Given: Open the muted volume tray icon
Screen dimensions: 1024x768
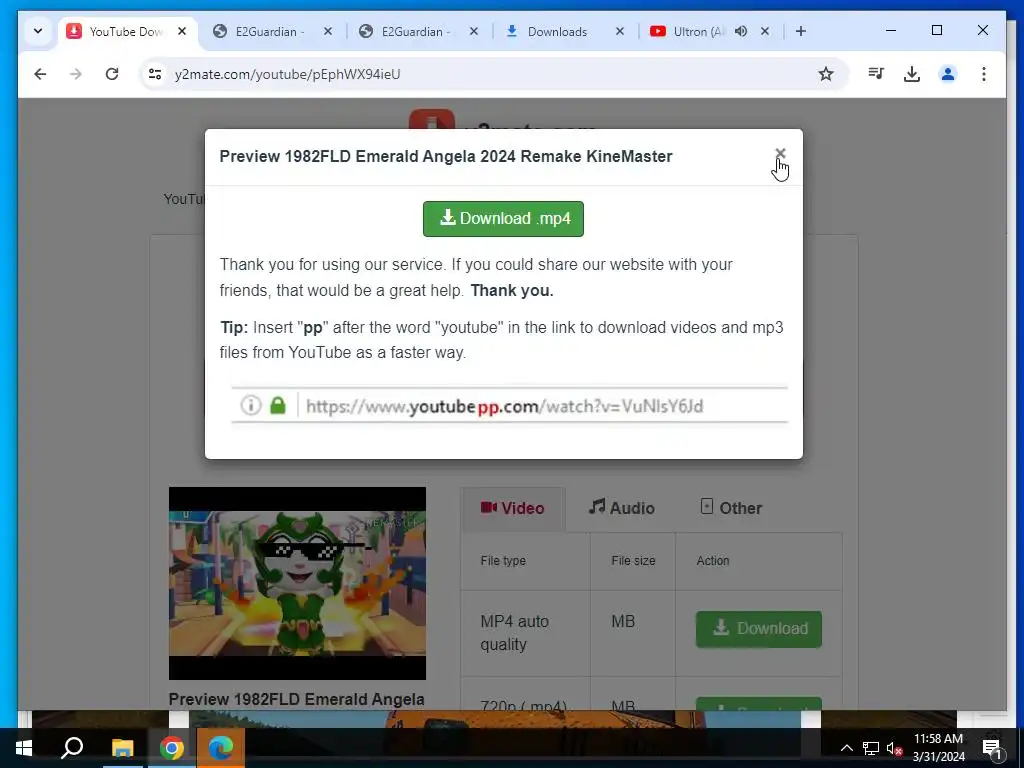Looking at the screenshot, I should tap(894, 748).
